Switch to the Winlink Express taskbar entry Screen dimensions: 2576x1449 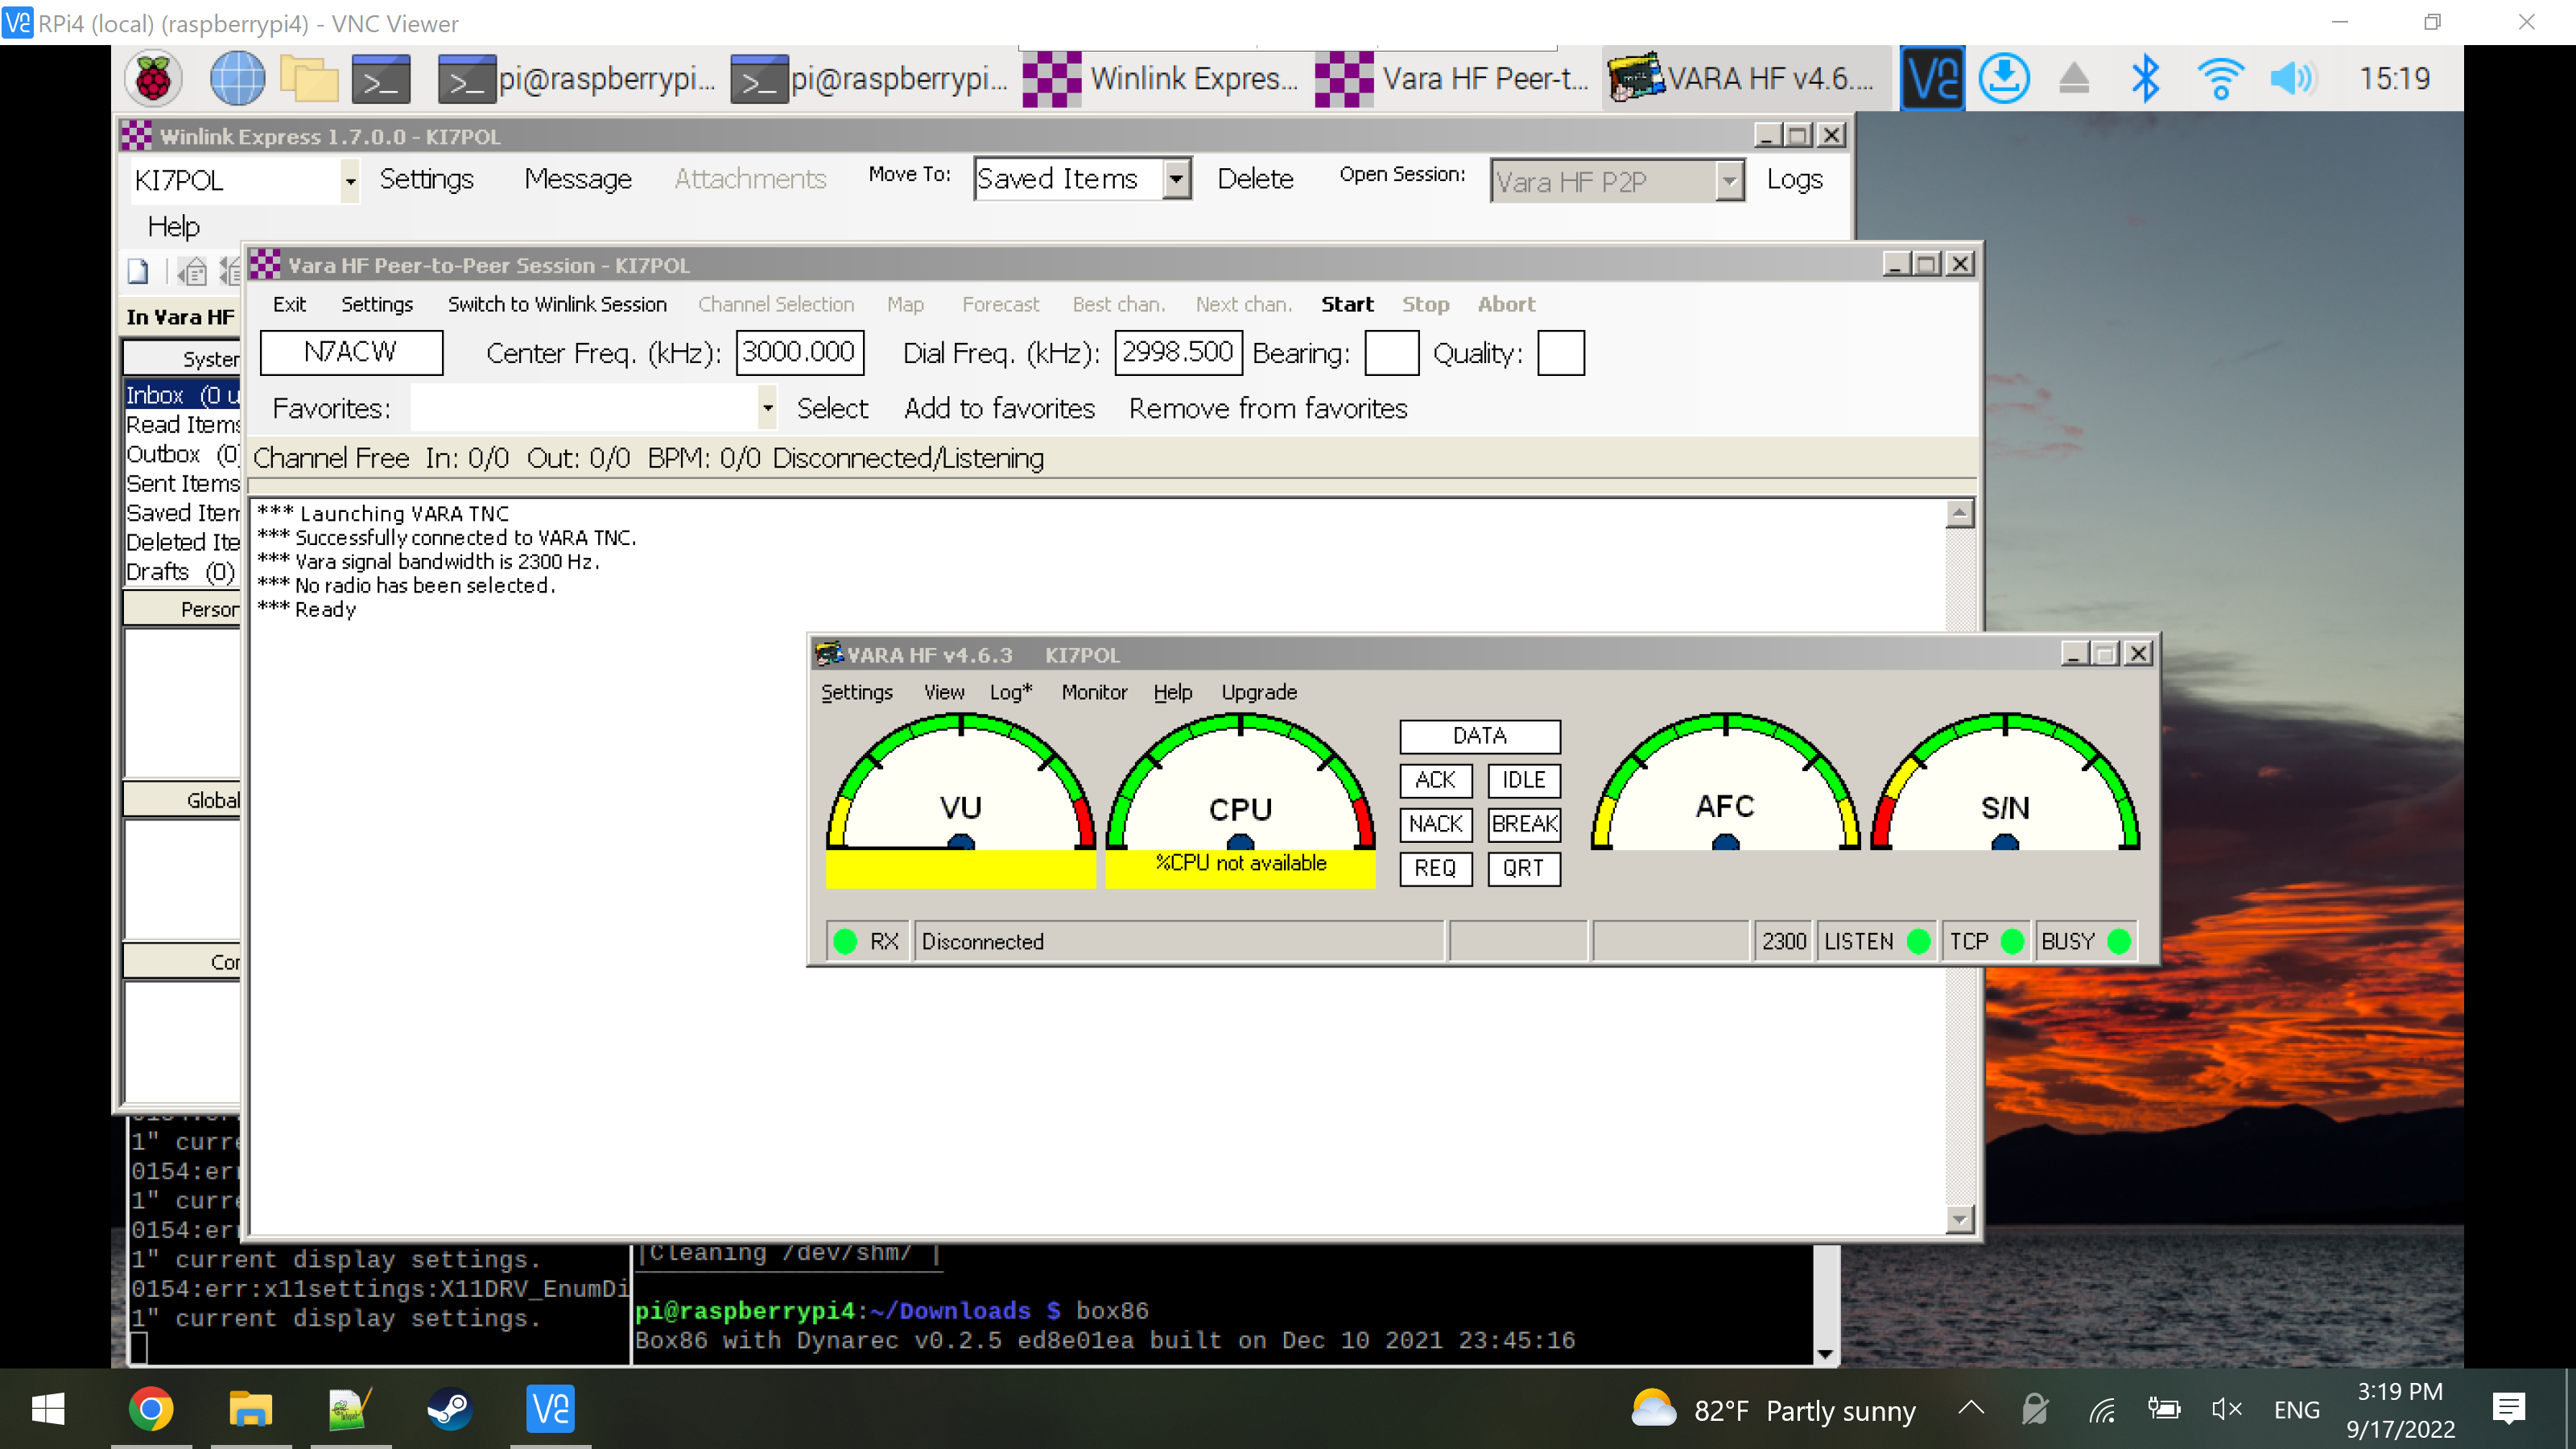[1162, 78]
